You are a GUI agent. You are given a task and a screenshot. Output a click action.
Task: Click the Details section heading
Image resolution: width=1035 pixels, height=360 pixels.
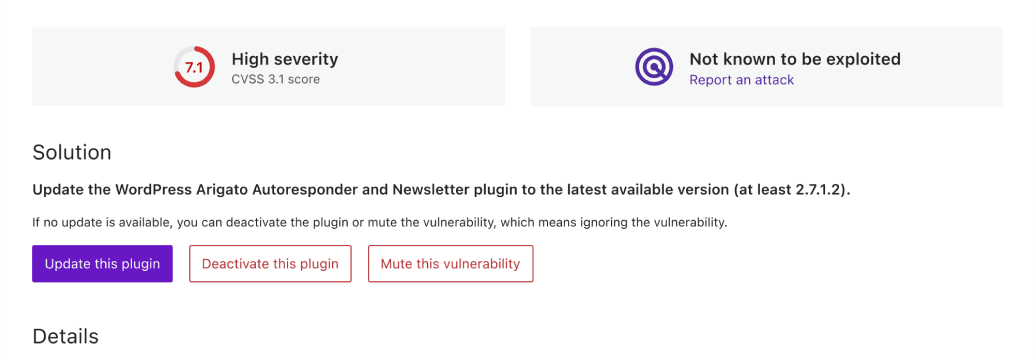pyautogui.click(x=65, y=336)
